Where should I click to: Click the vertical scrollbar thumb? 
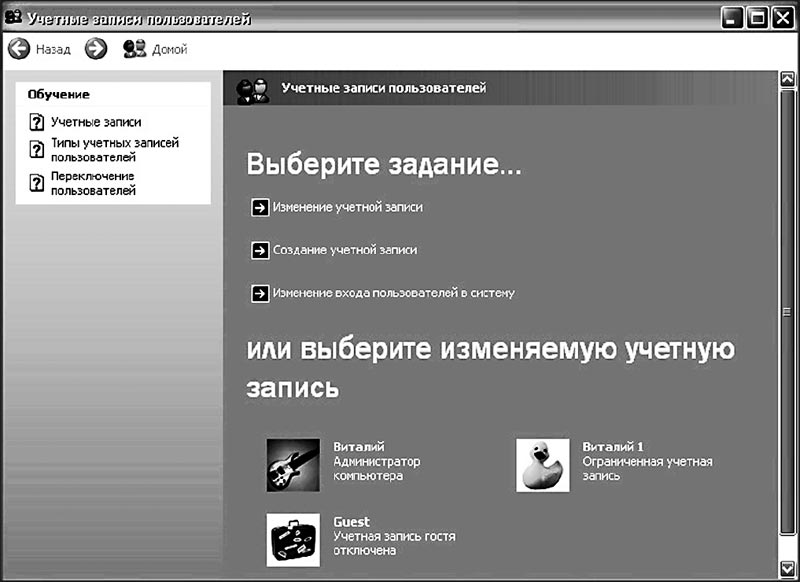pos(787,312)
